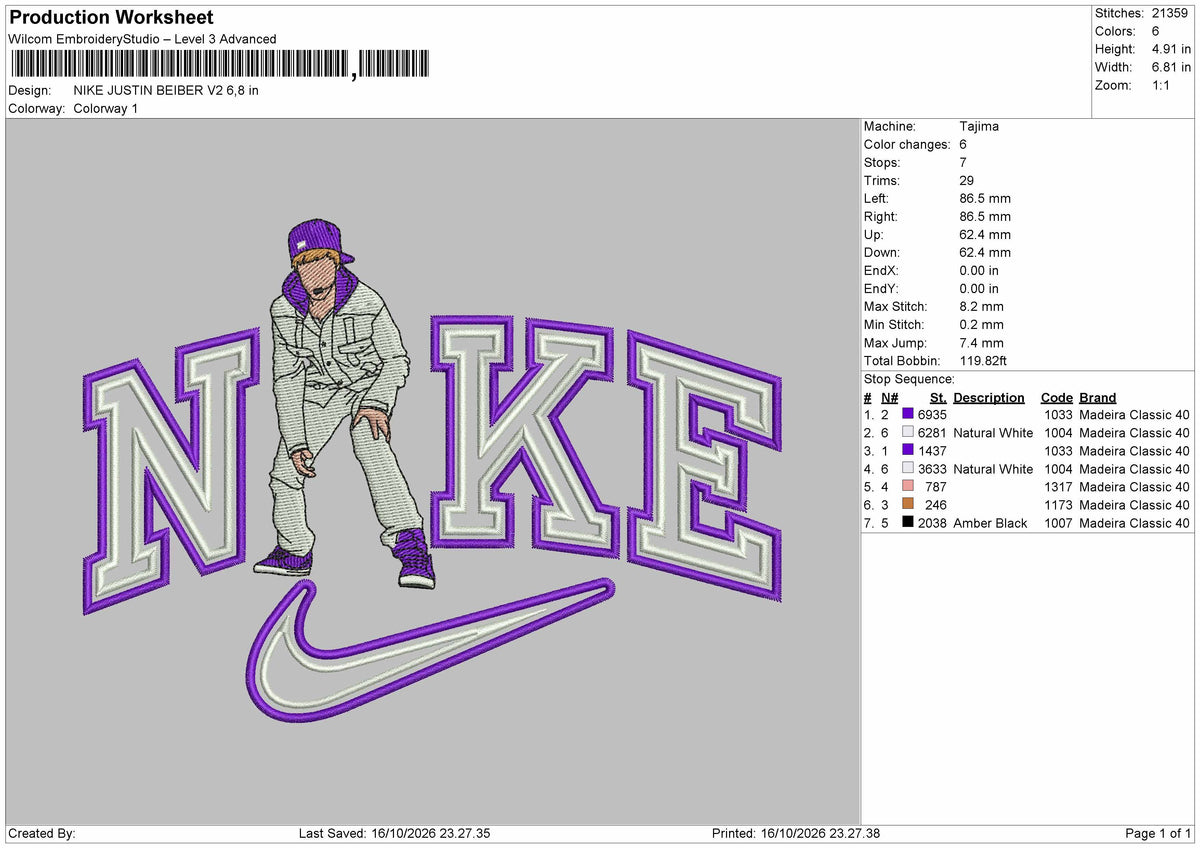Click the "Stop Sequence:" heading
Viewport: 1200px width, 848px height.
[x=909, y=379]
